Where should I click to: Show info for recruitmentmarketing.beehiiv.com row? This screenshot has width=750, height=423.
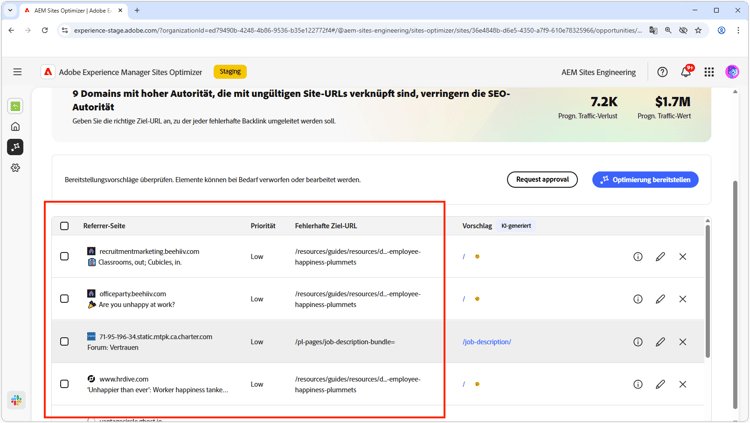click(638, 256)
